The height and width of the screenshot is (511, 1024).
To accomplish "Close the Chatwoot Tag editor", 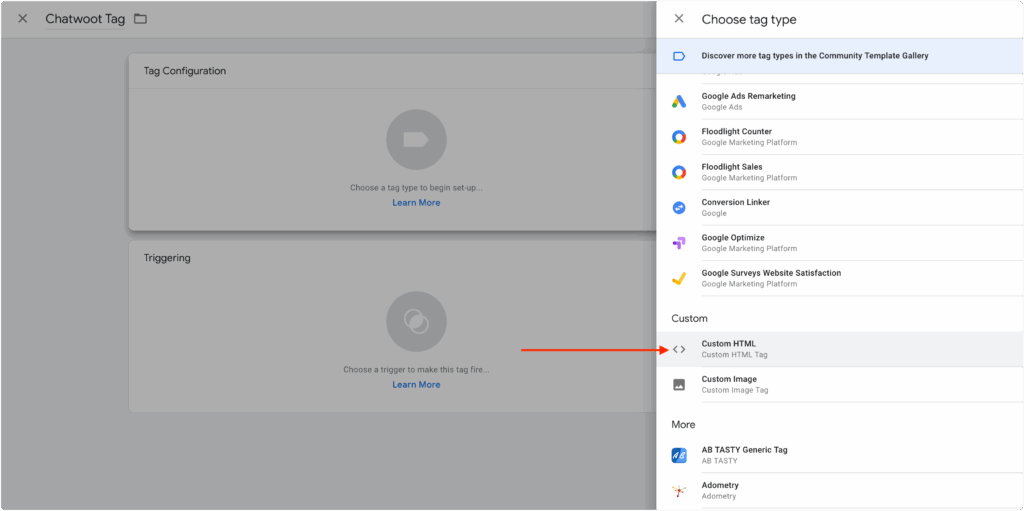I will (23, 18).
